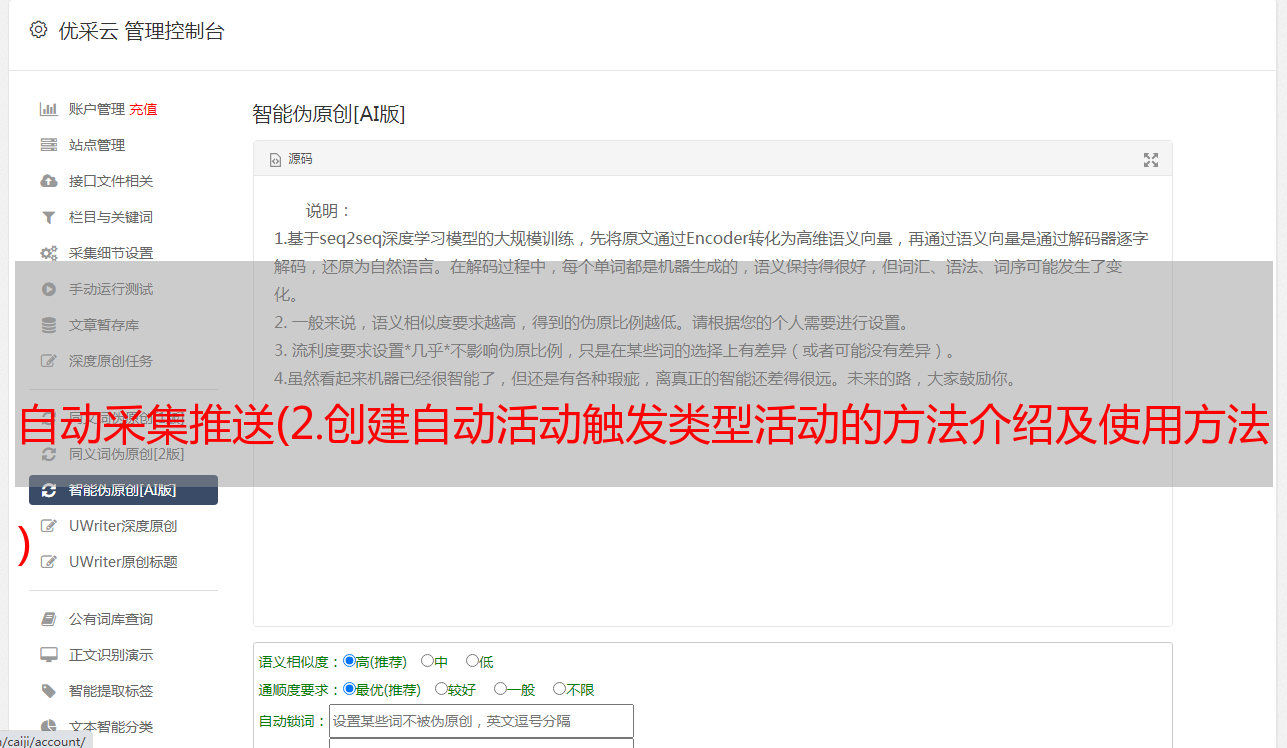
Task: Click the 接口文件相关 cloud upload icon
Action: pos(48,181)
